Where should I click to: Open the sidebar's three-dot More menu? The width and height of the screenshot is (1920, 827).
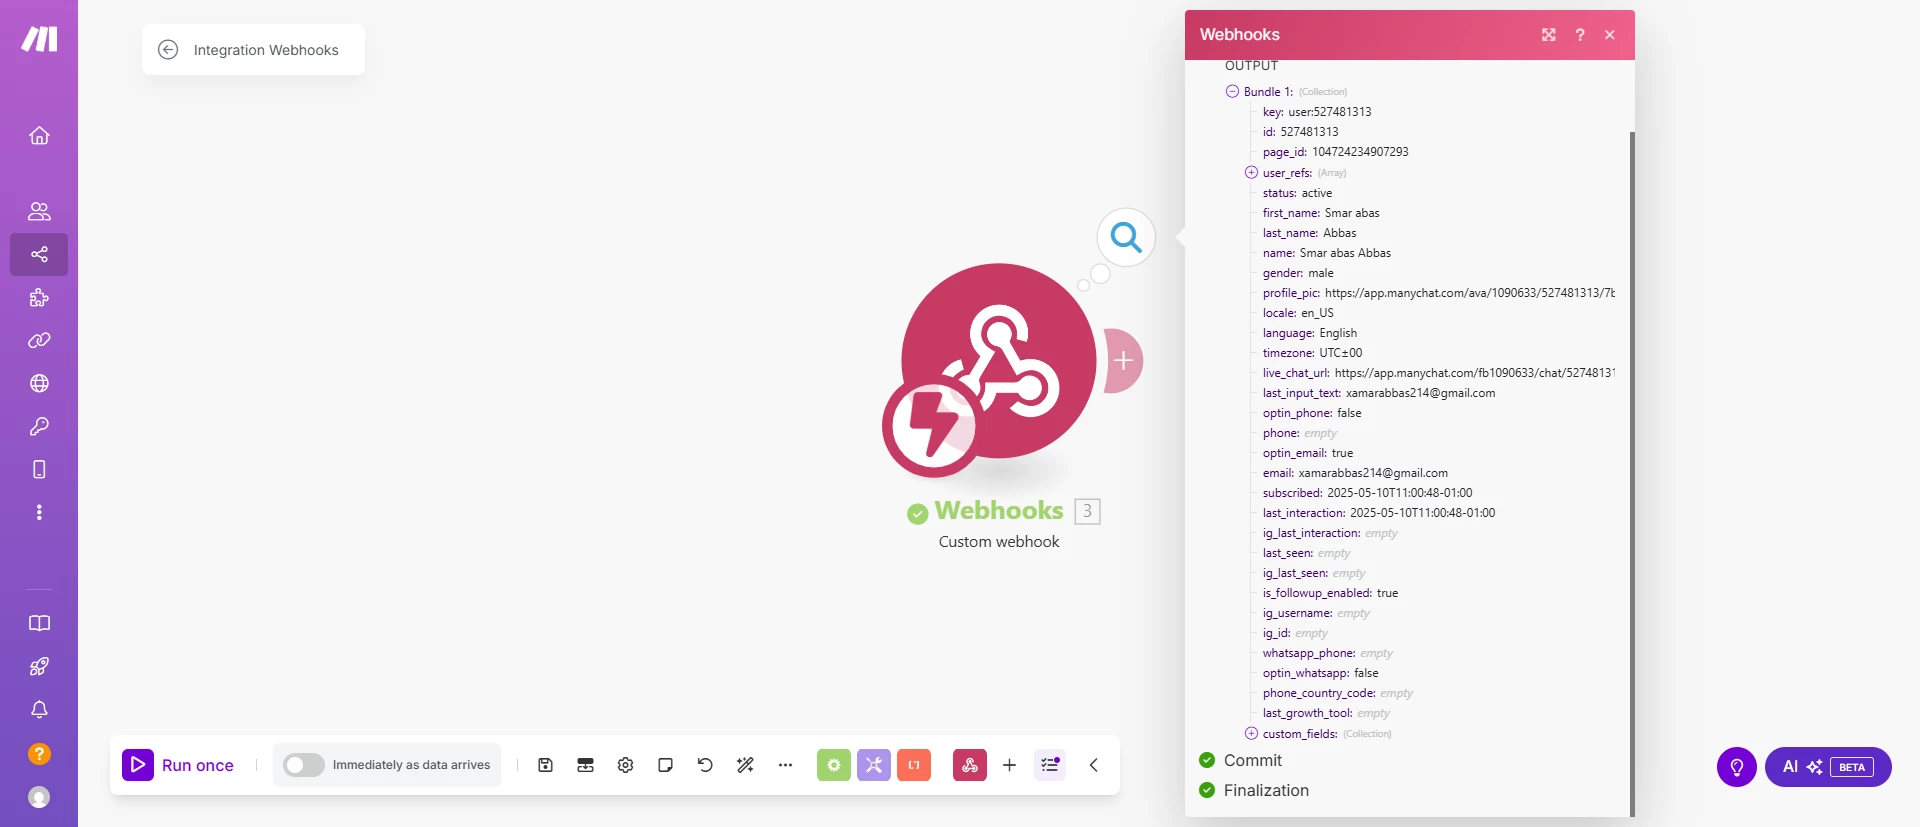[39, 512]
